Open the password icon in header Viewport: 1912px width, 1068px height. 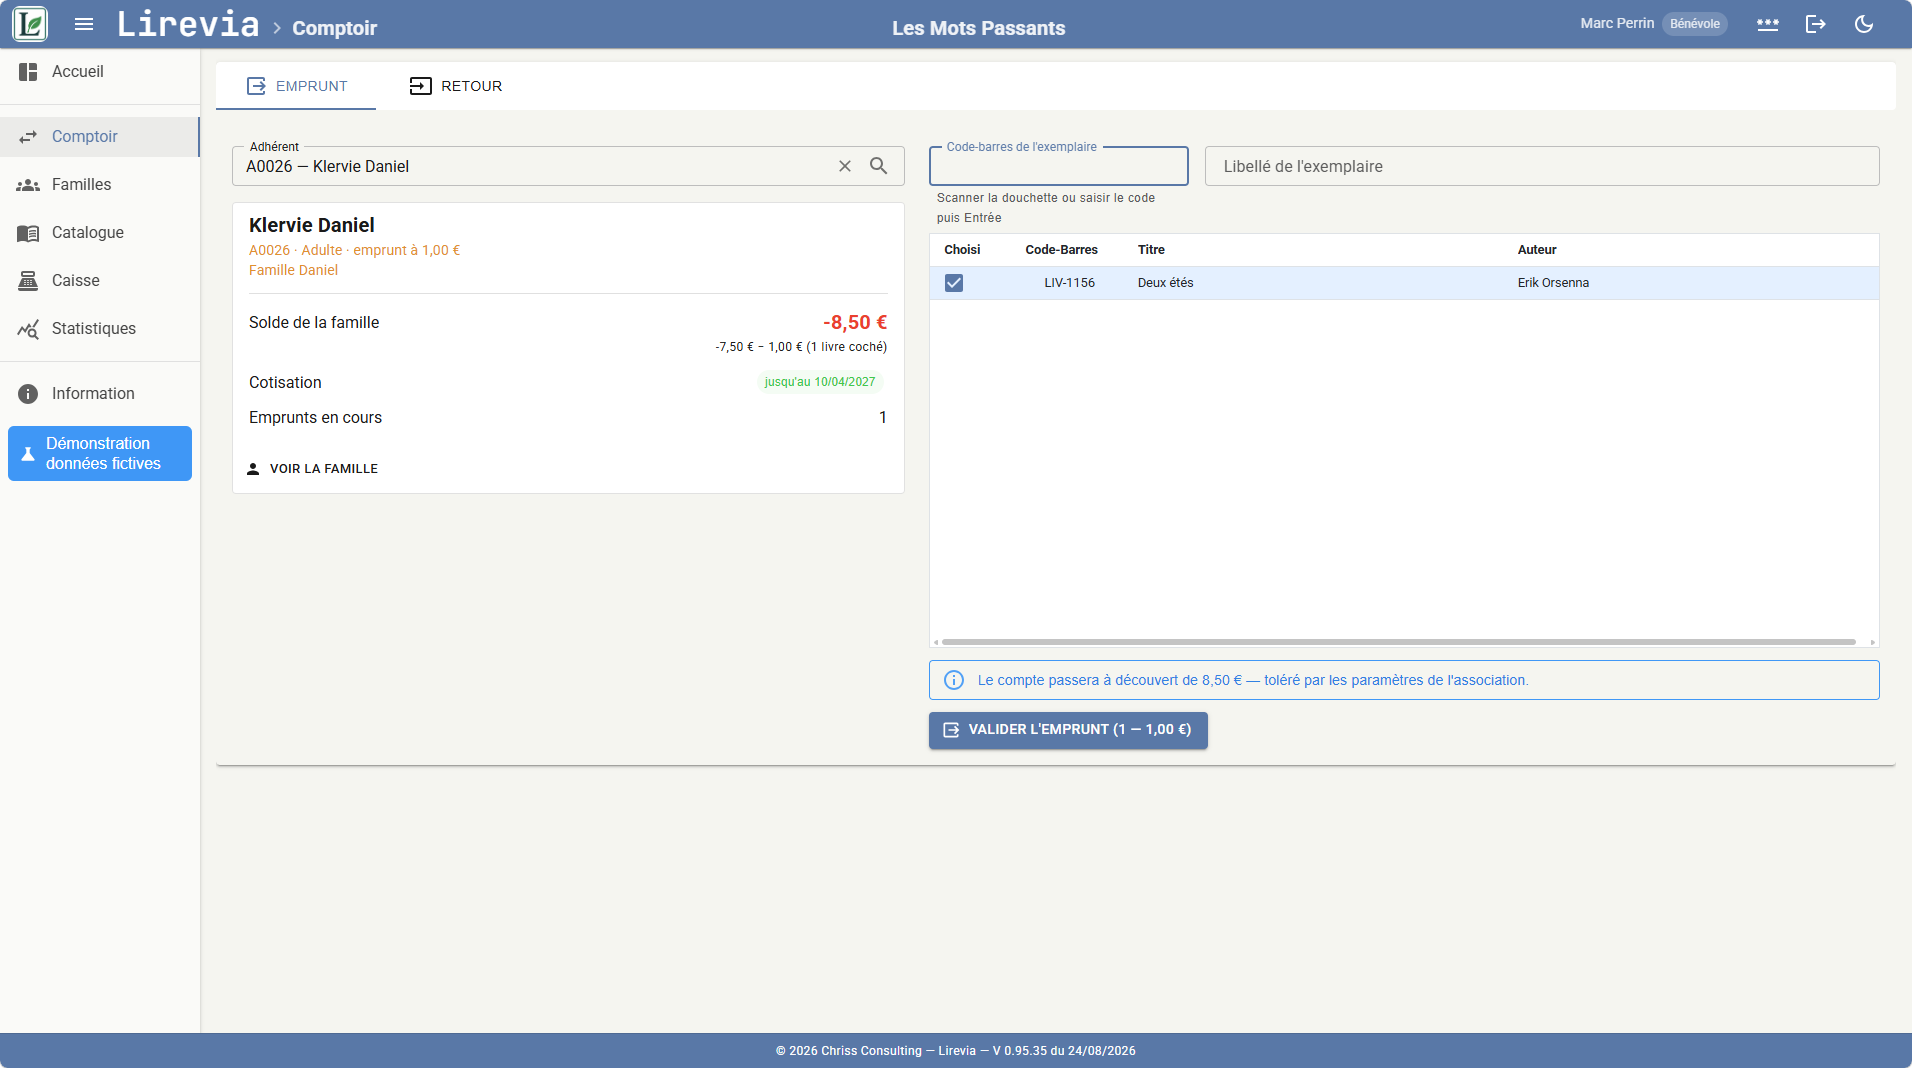coord(1768,24)
